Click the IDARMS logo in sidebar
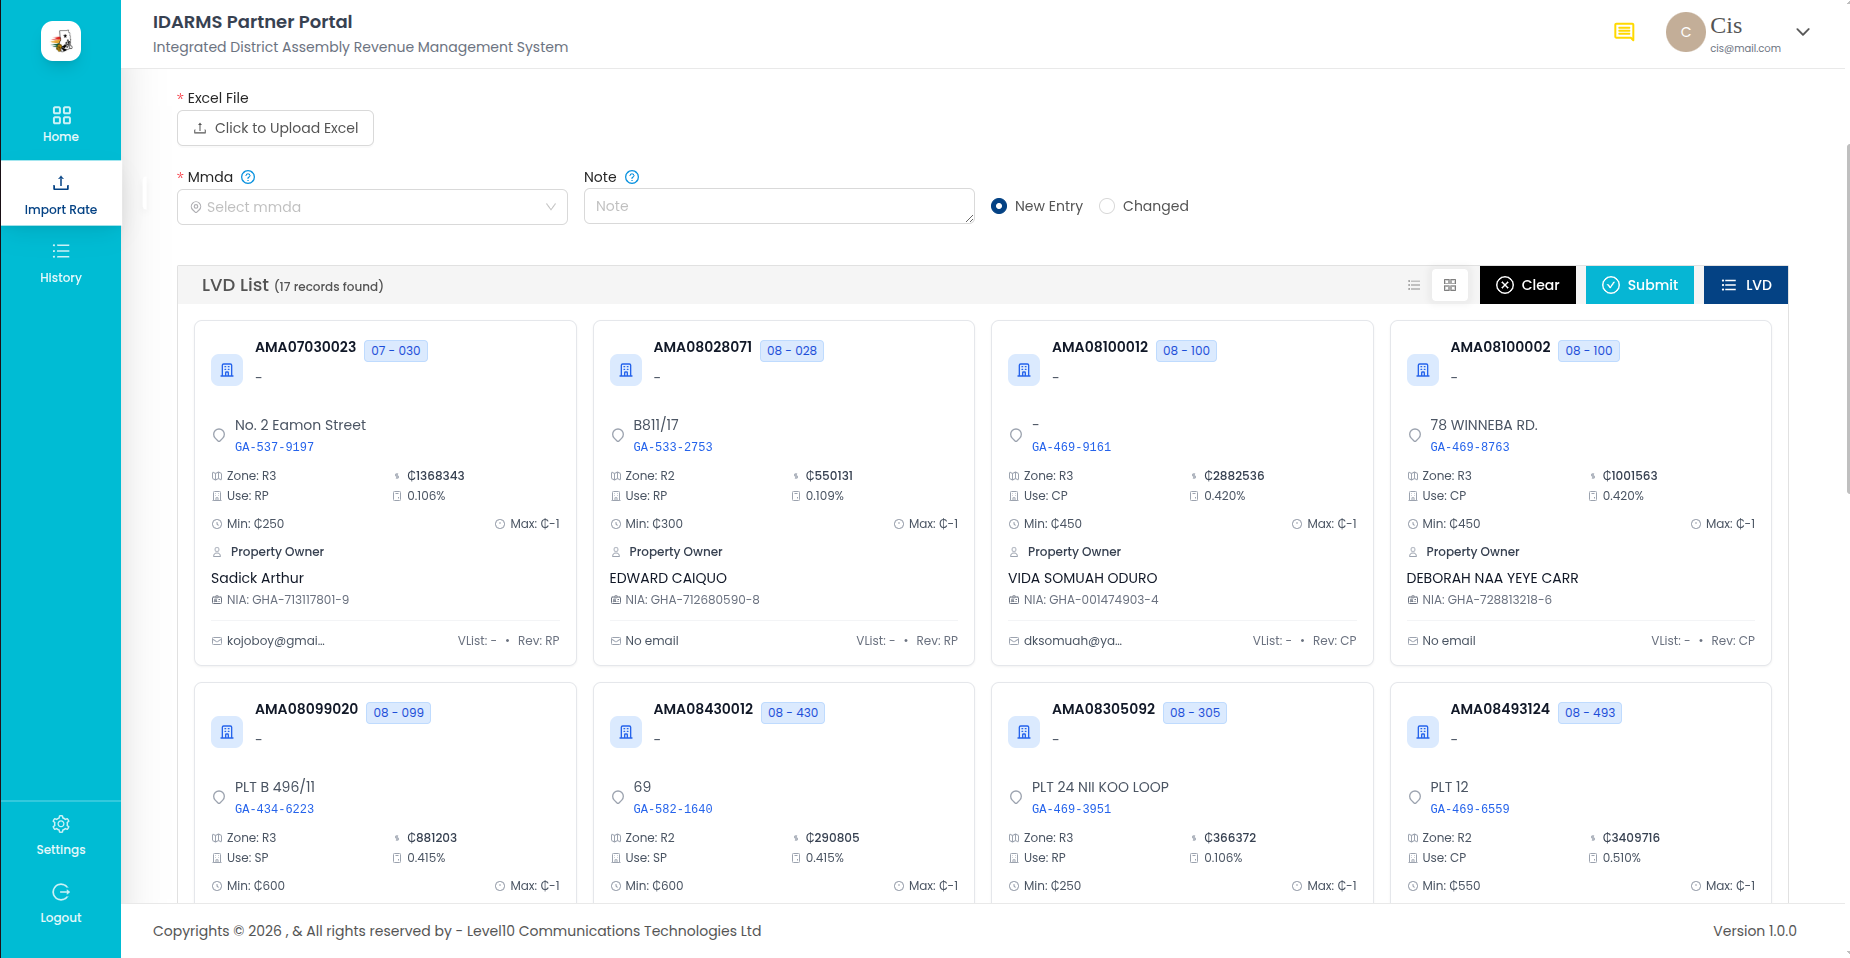 pos(61,41)
